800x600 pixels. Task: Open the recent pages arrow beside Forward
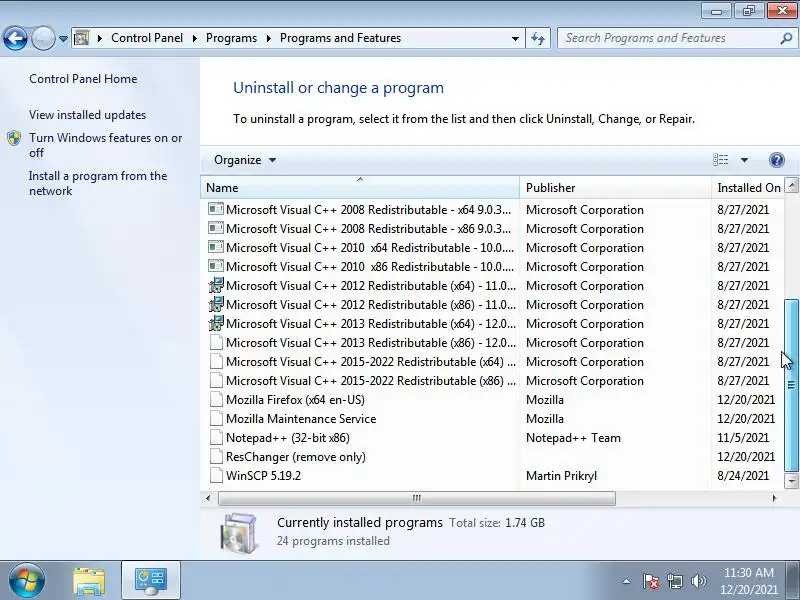point(63,39)
